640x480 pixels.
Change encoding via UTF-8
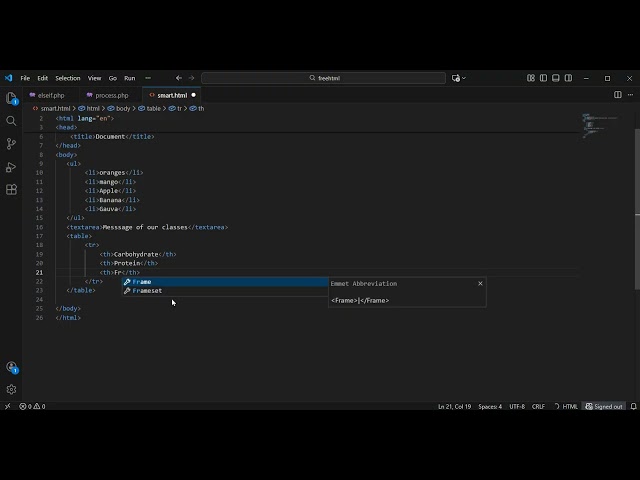517,406
